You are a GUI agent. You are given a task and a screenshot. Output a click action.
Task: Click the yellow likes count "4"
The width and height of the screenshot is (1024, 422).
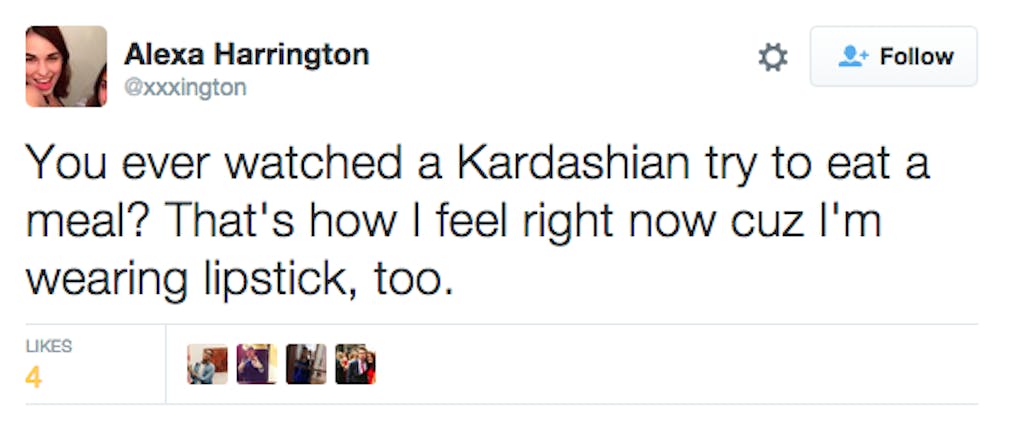33,380
